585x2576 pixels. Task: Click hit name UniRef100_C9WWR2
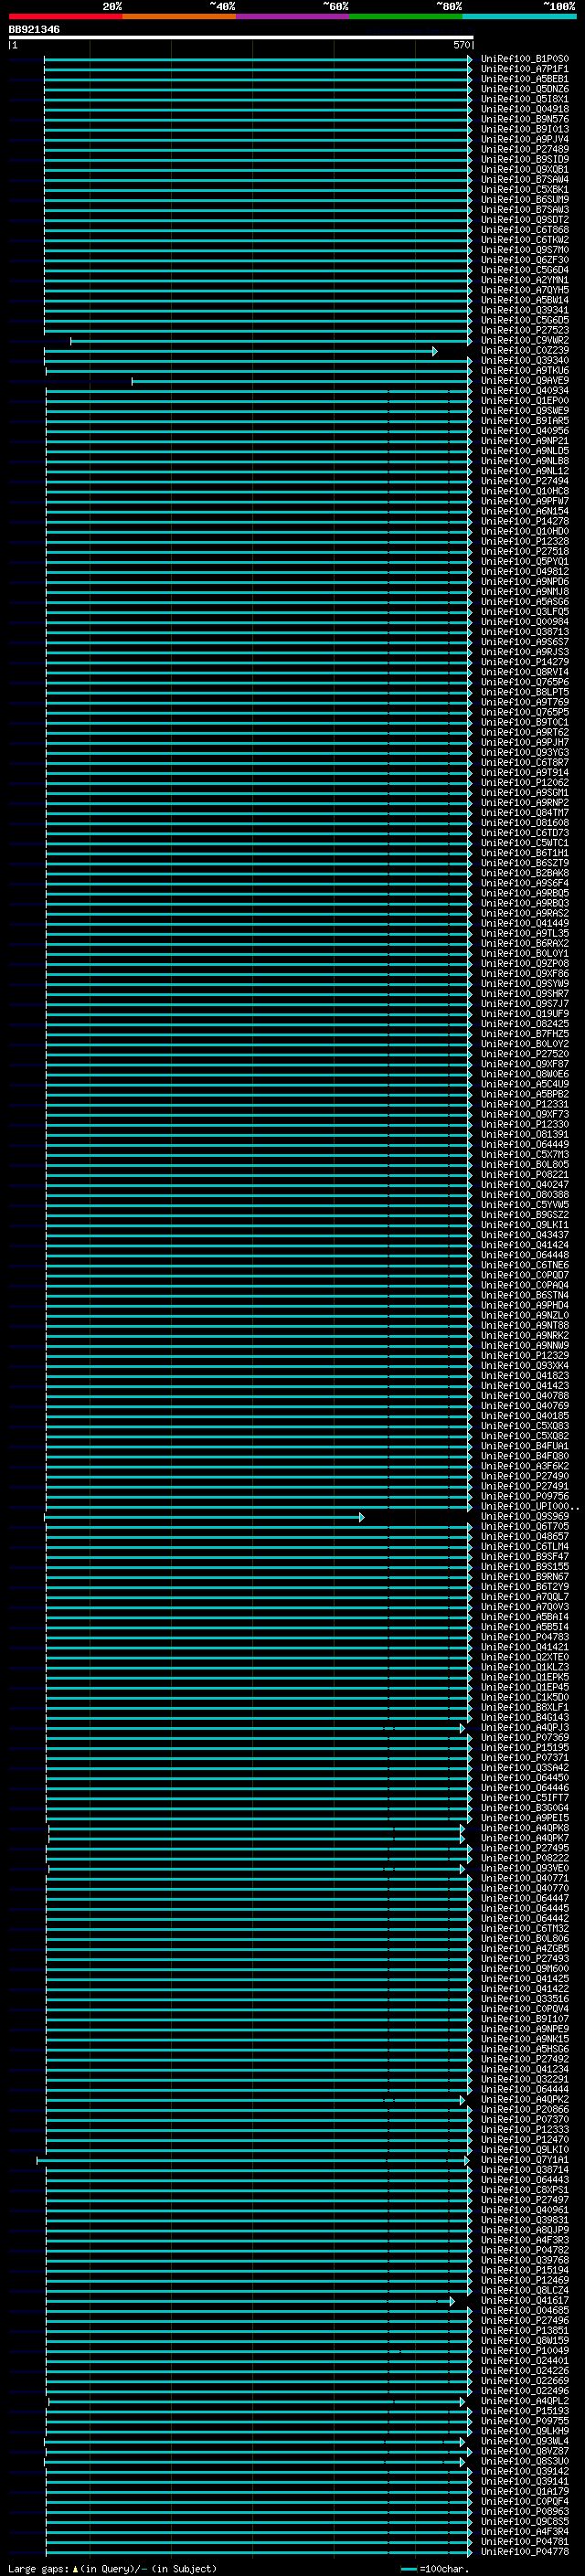[524, 340]
